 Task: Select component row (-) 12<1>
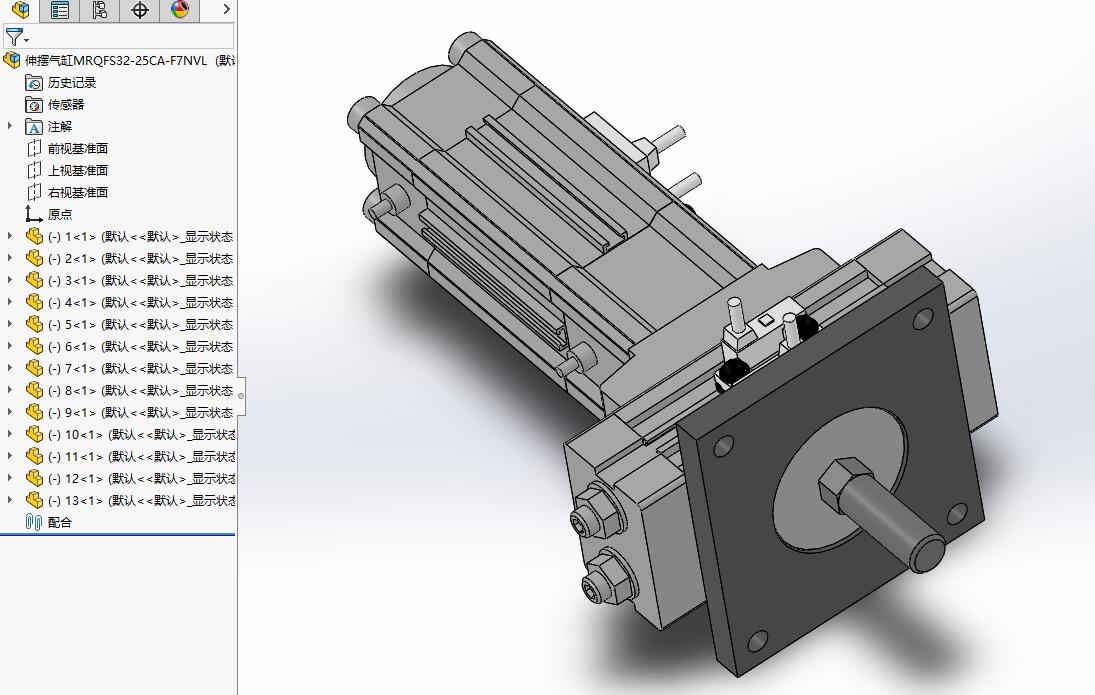pyautogui.click(x=130, y=478)
